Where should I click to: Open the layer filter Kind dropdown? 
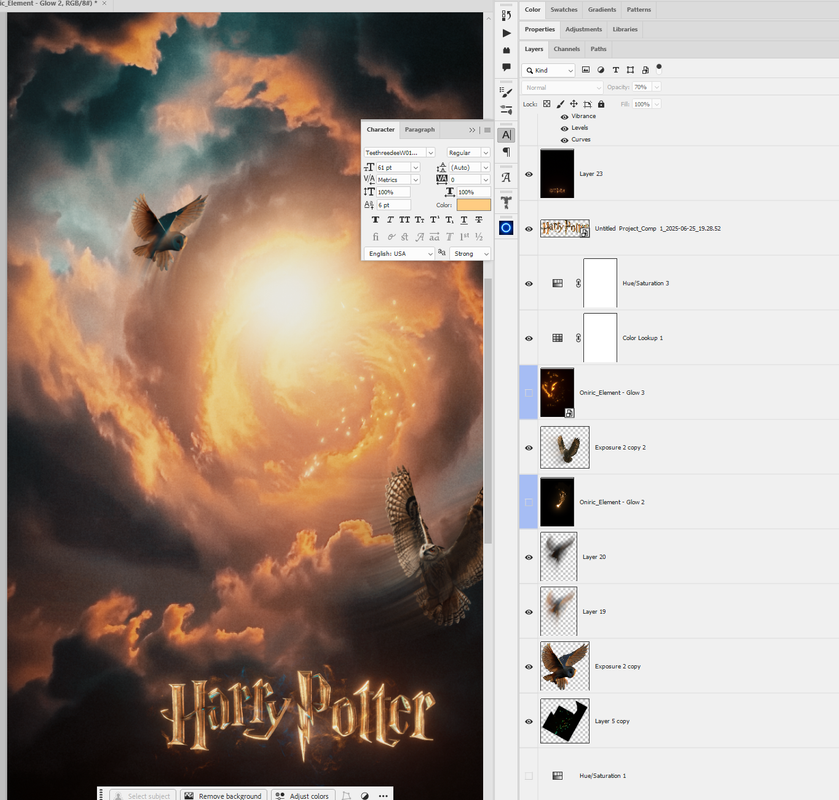[548, 70]
